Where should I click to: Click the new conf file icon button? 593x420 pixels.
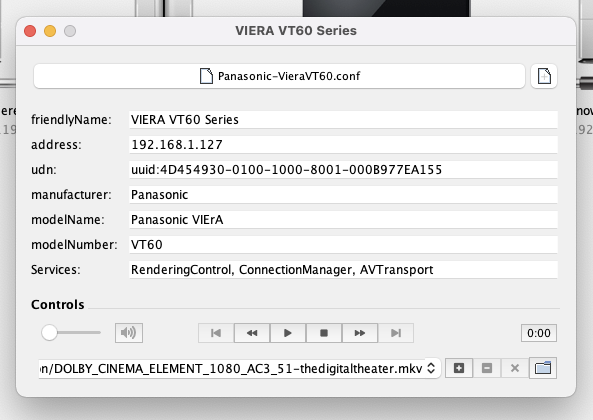click(x=544, y=76)
